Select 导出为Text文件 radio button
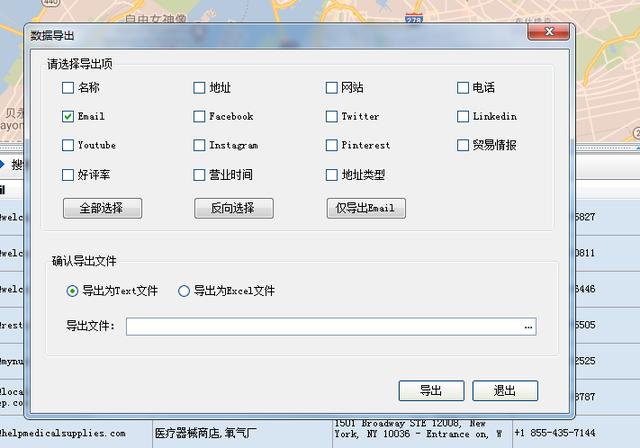 (x=72, y=291)
